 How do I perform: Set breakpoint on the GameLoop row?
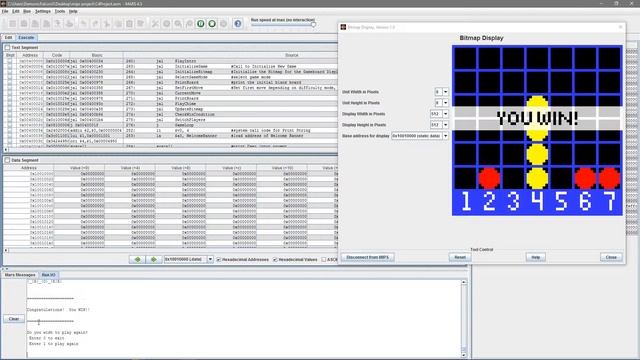[10, 125]
